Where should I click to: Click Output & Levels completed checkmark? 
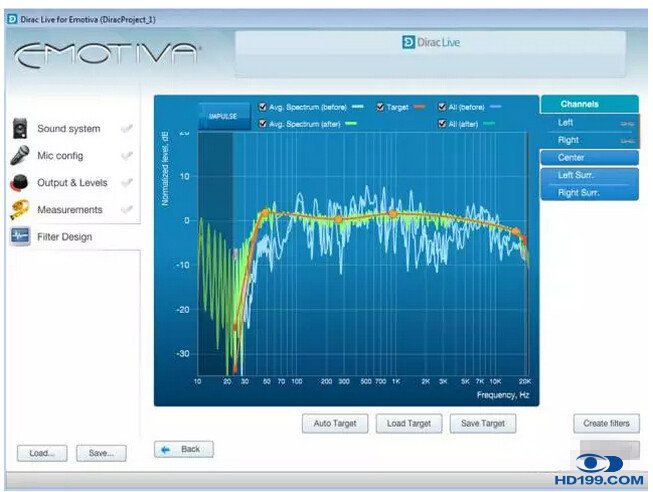coord(127,183)
